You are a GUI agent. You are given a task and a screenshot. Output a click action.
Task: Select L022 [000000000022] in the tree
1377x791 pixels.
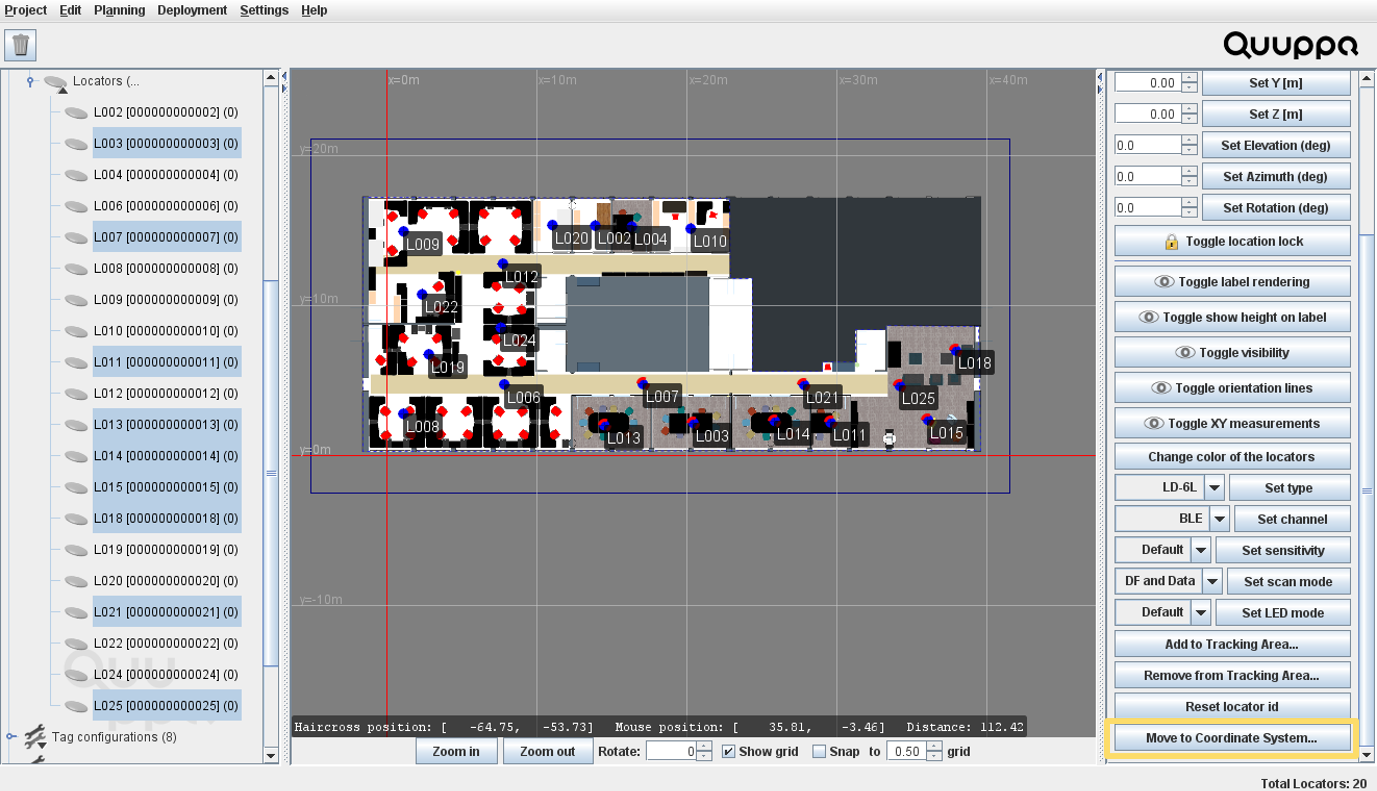pyautogui.click(x=166, y=643)
